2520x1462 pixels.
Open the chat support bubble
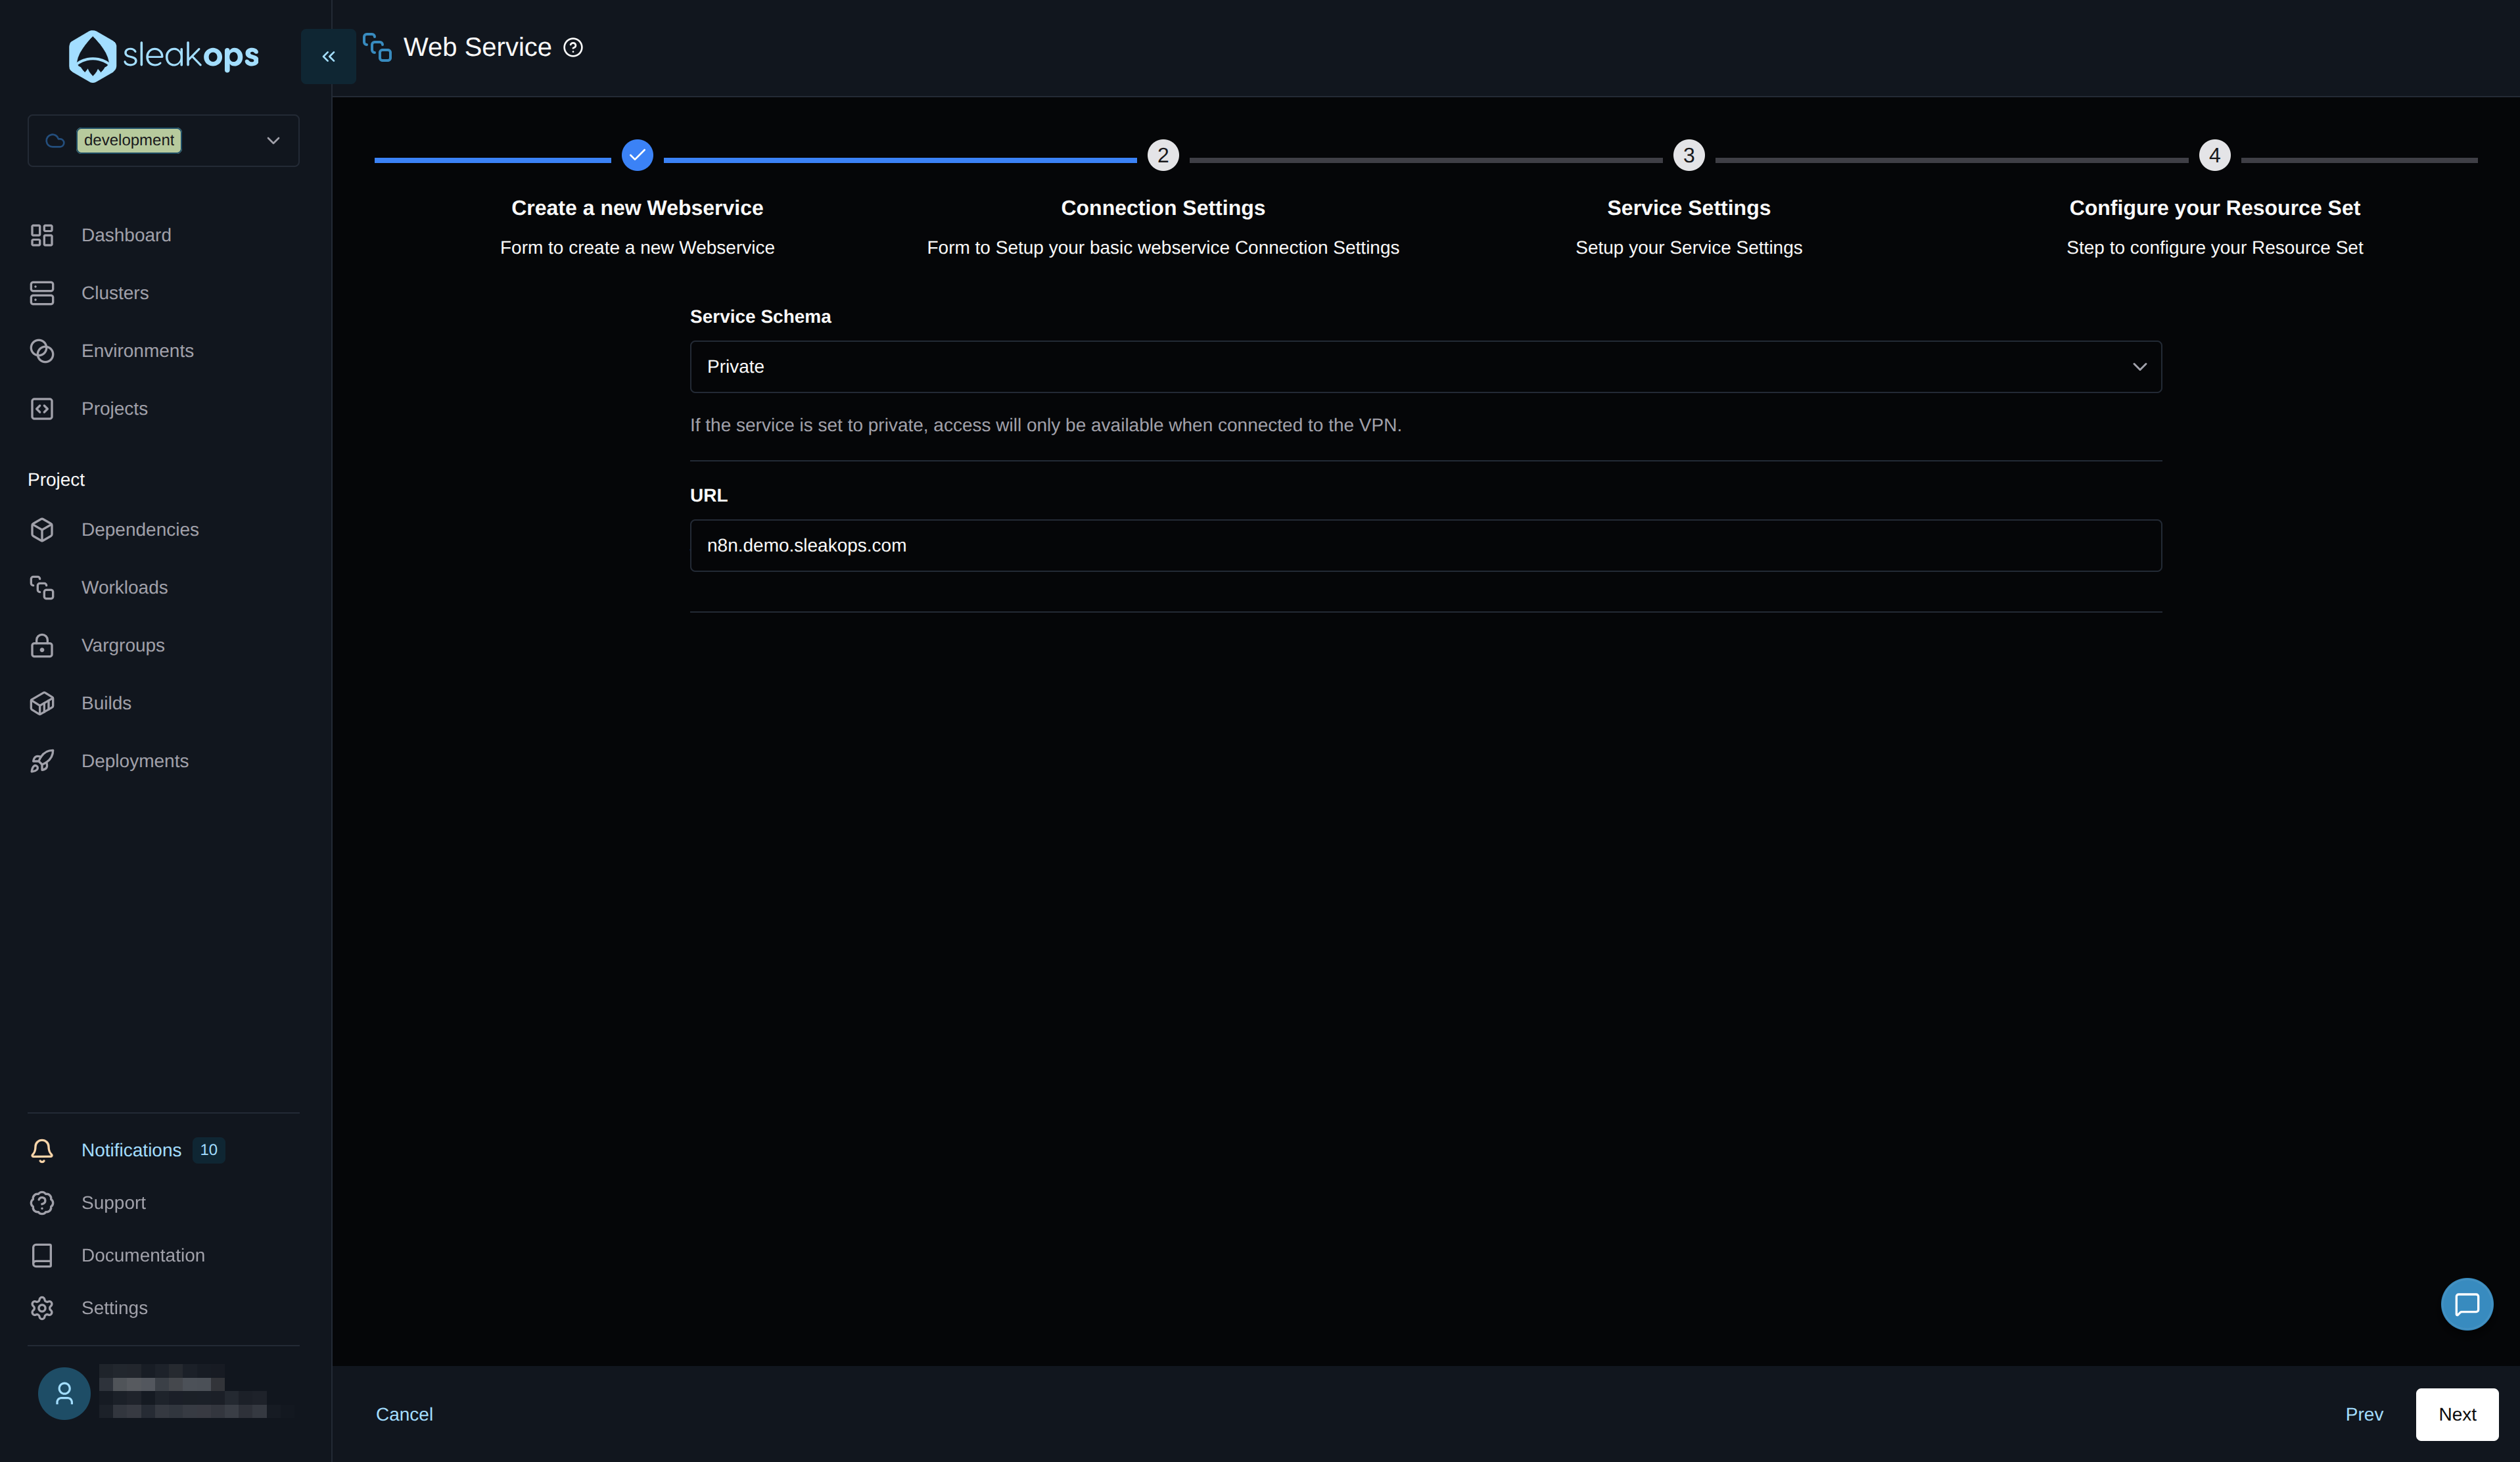click(x=2467, y=1304)
